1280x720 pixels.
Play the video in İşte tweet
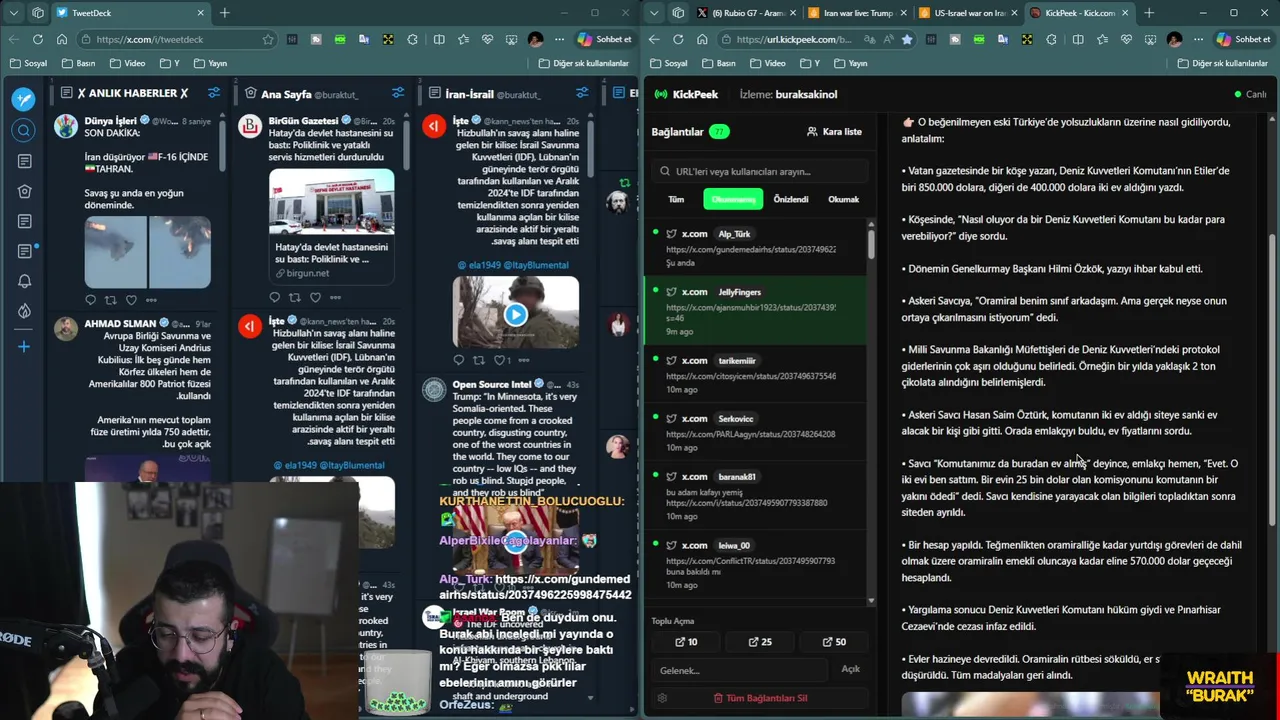[515, 314]
